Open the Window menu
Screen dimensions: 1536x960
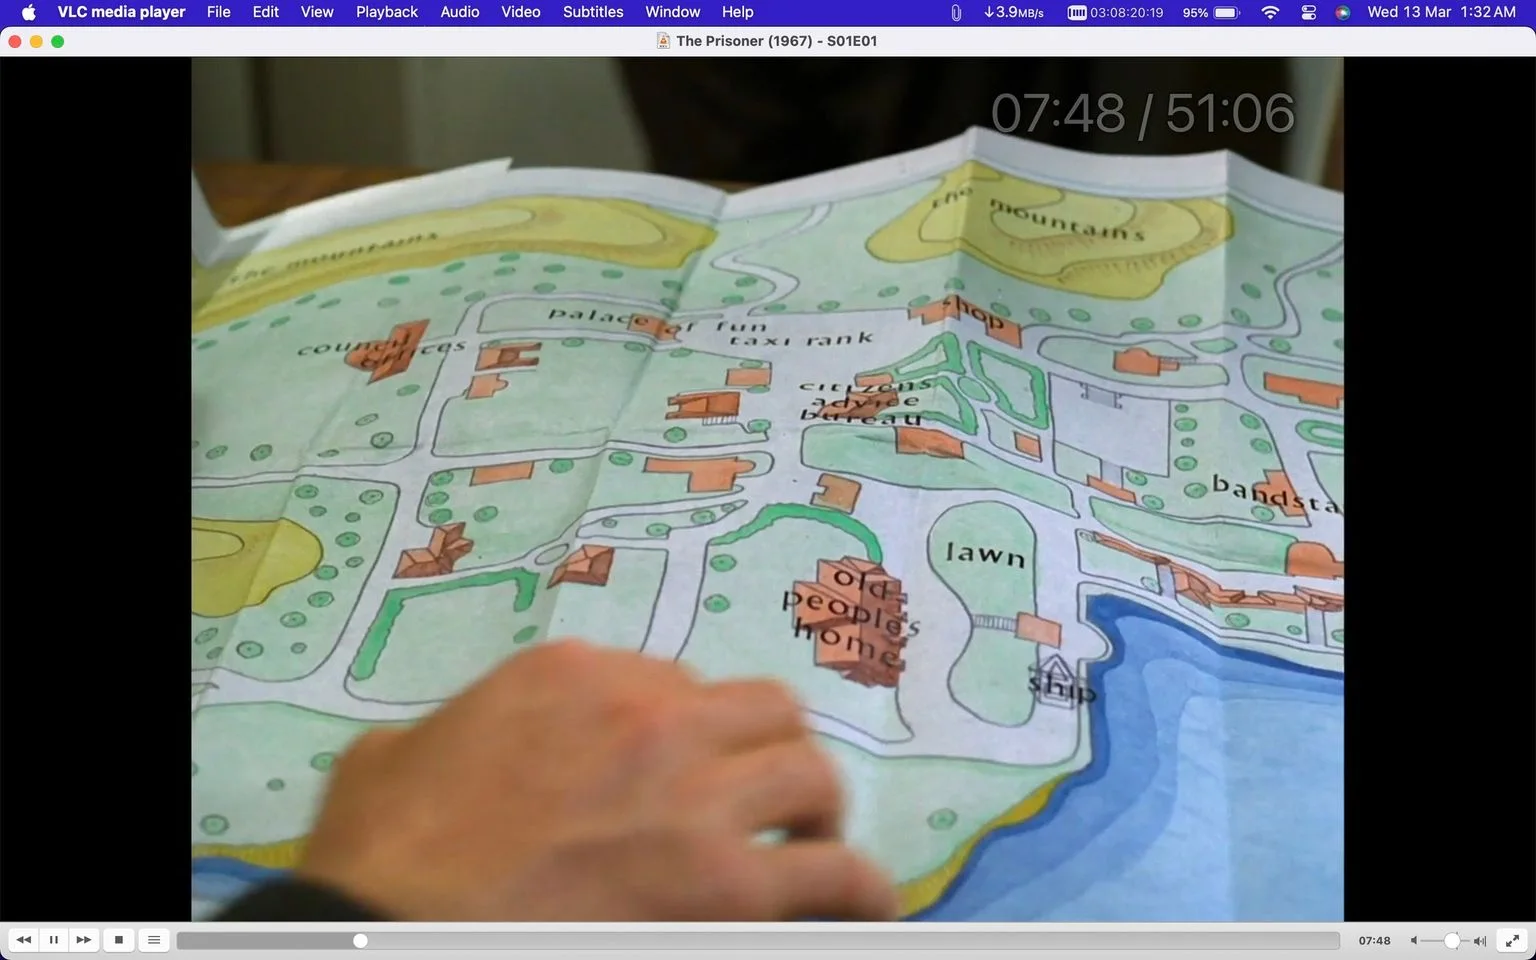(x=673, y=12)
